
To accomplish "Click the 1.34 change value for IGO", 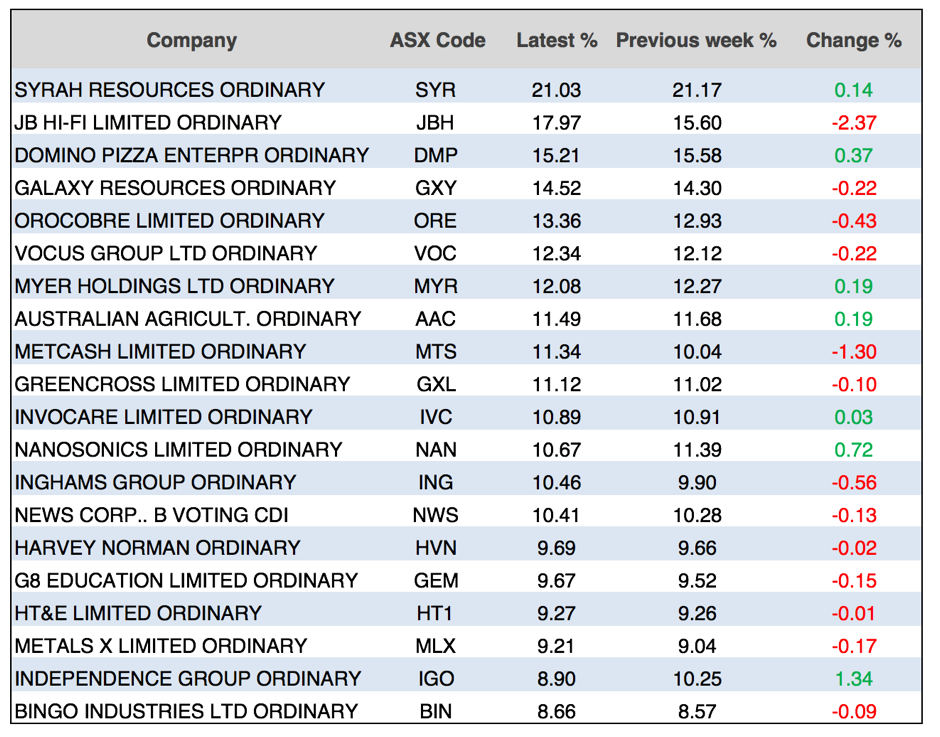I will [x=853, y=679].
